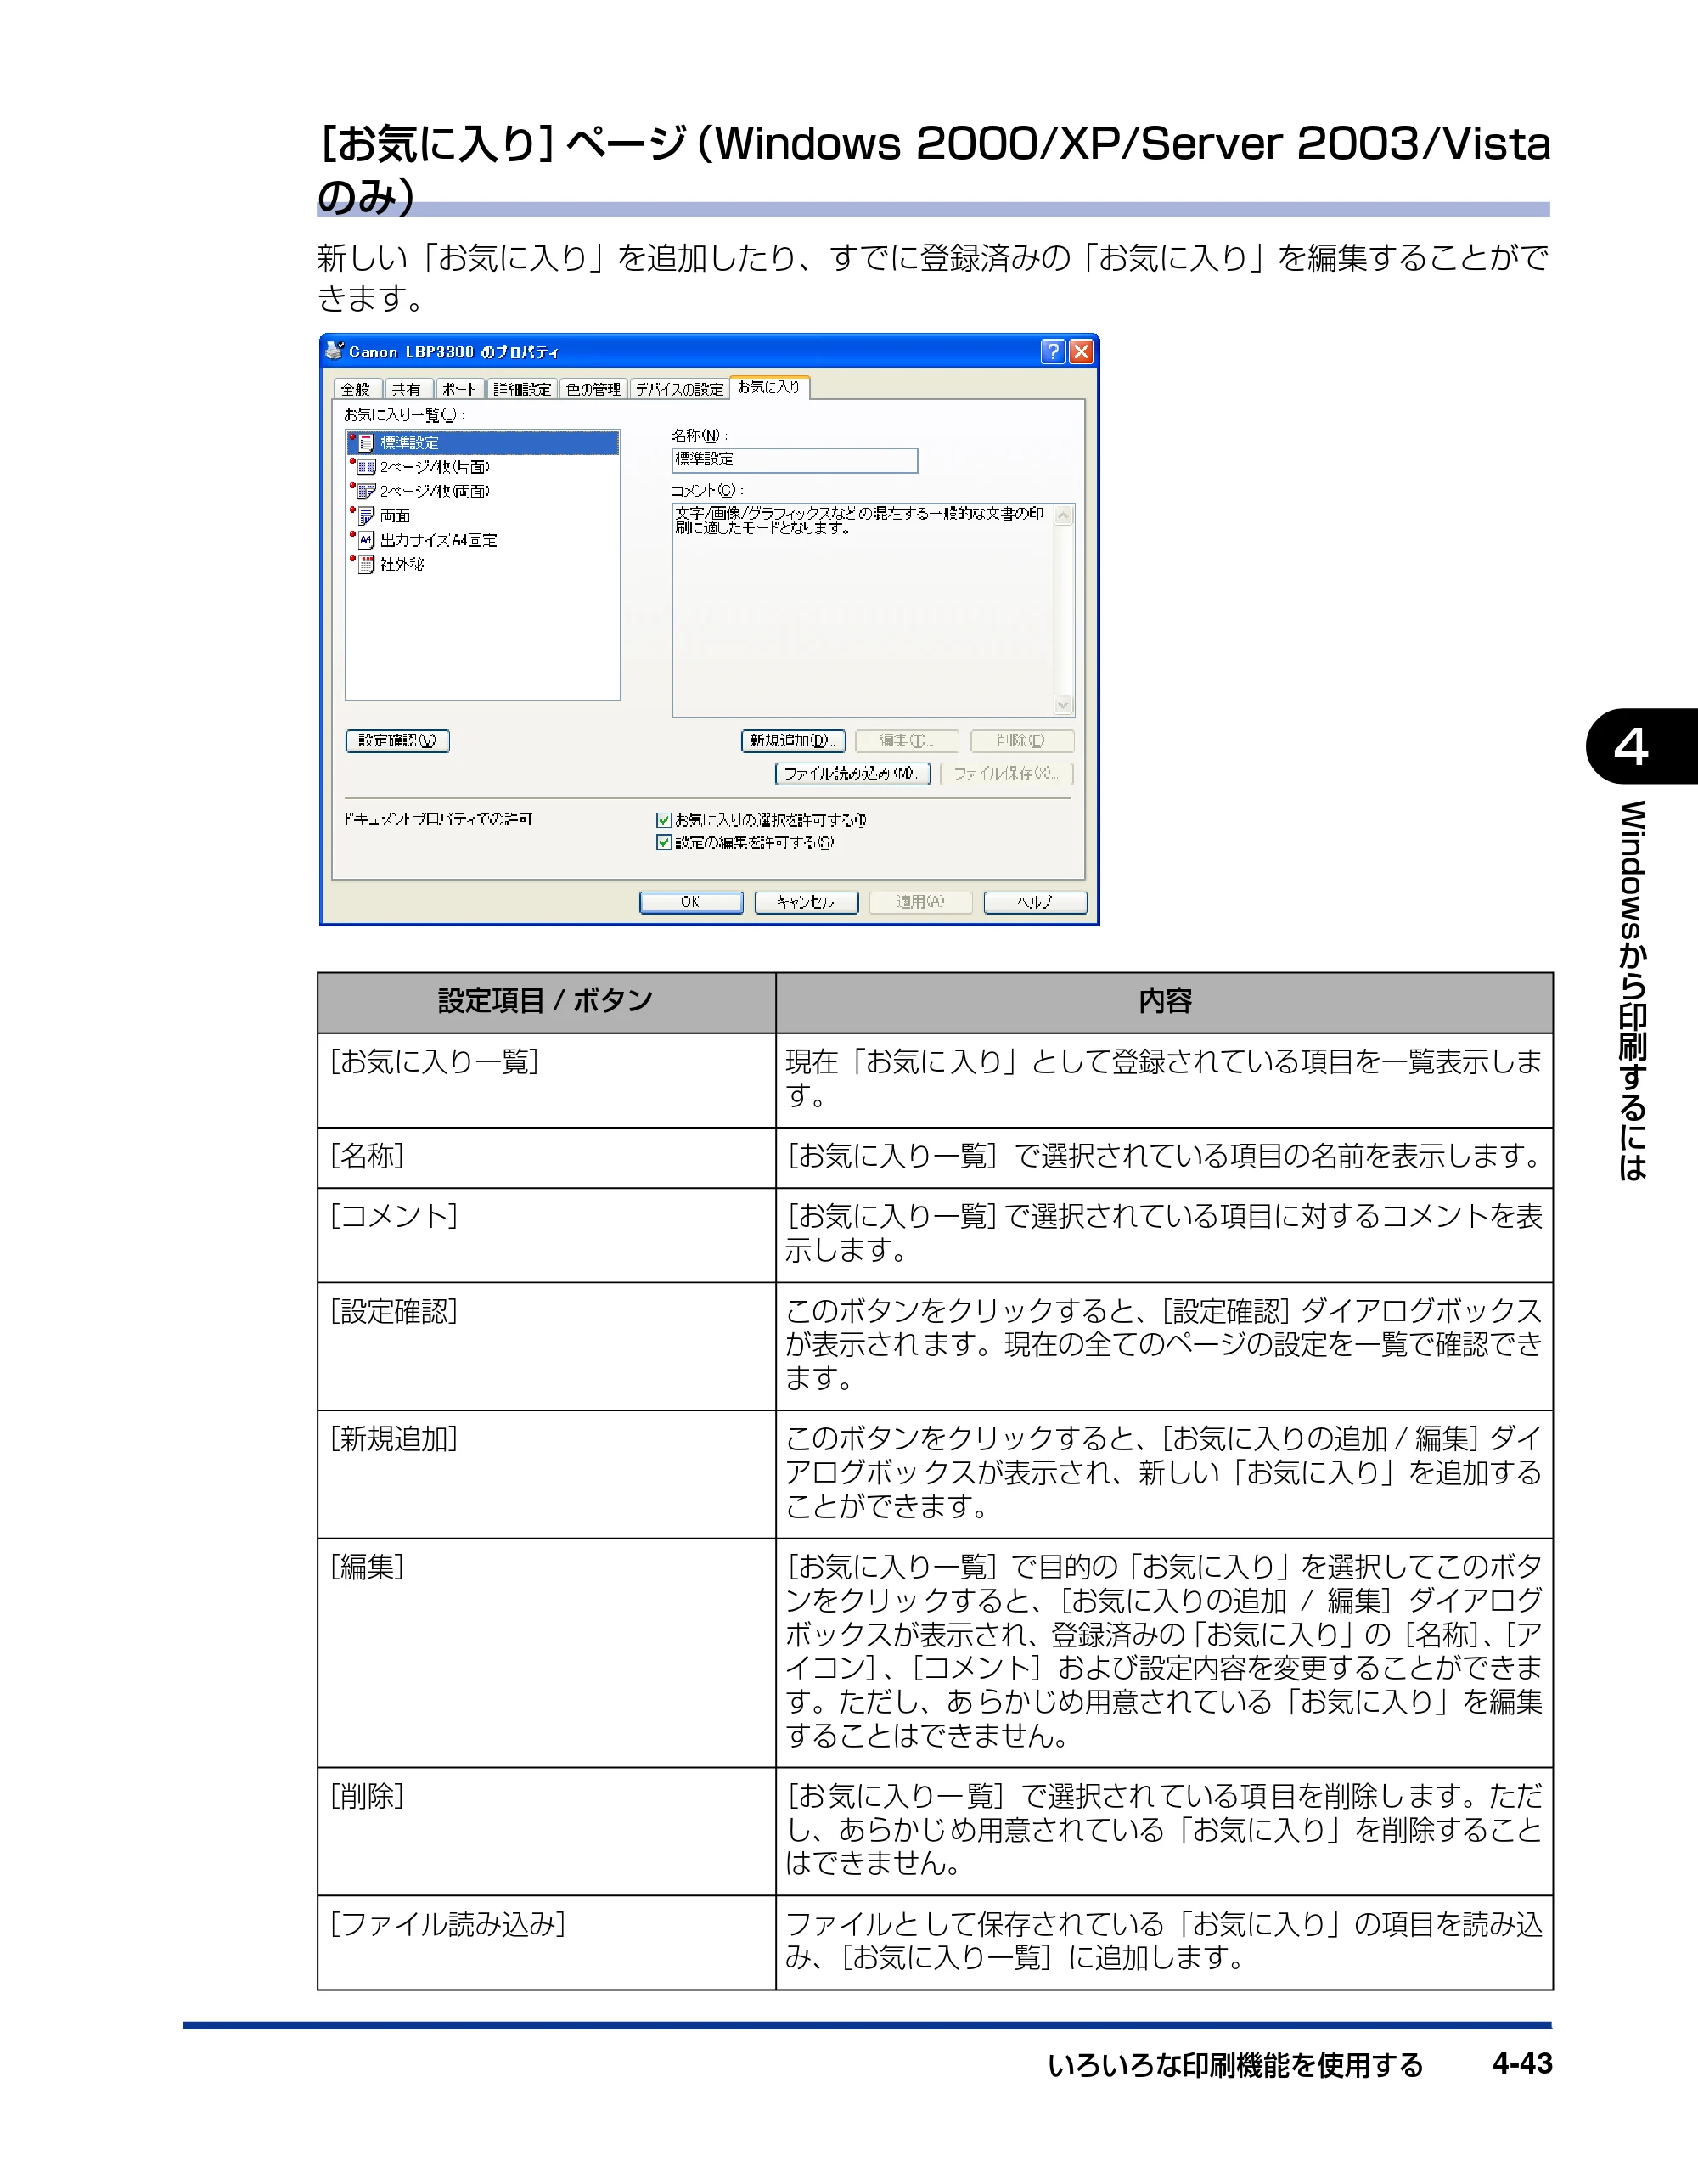Screen dimensions: 1698x2184
Task: Click the 社外秘 profile icon
Action: click(x=365, y=564)
